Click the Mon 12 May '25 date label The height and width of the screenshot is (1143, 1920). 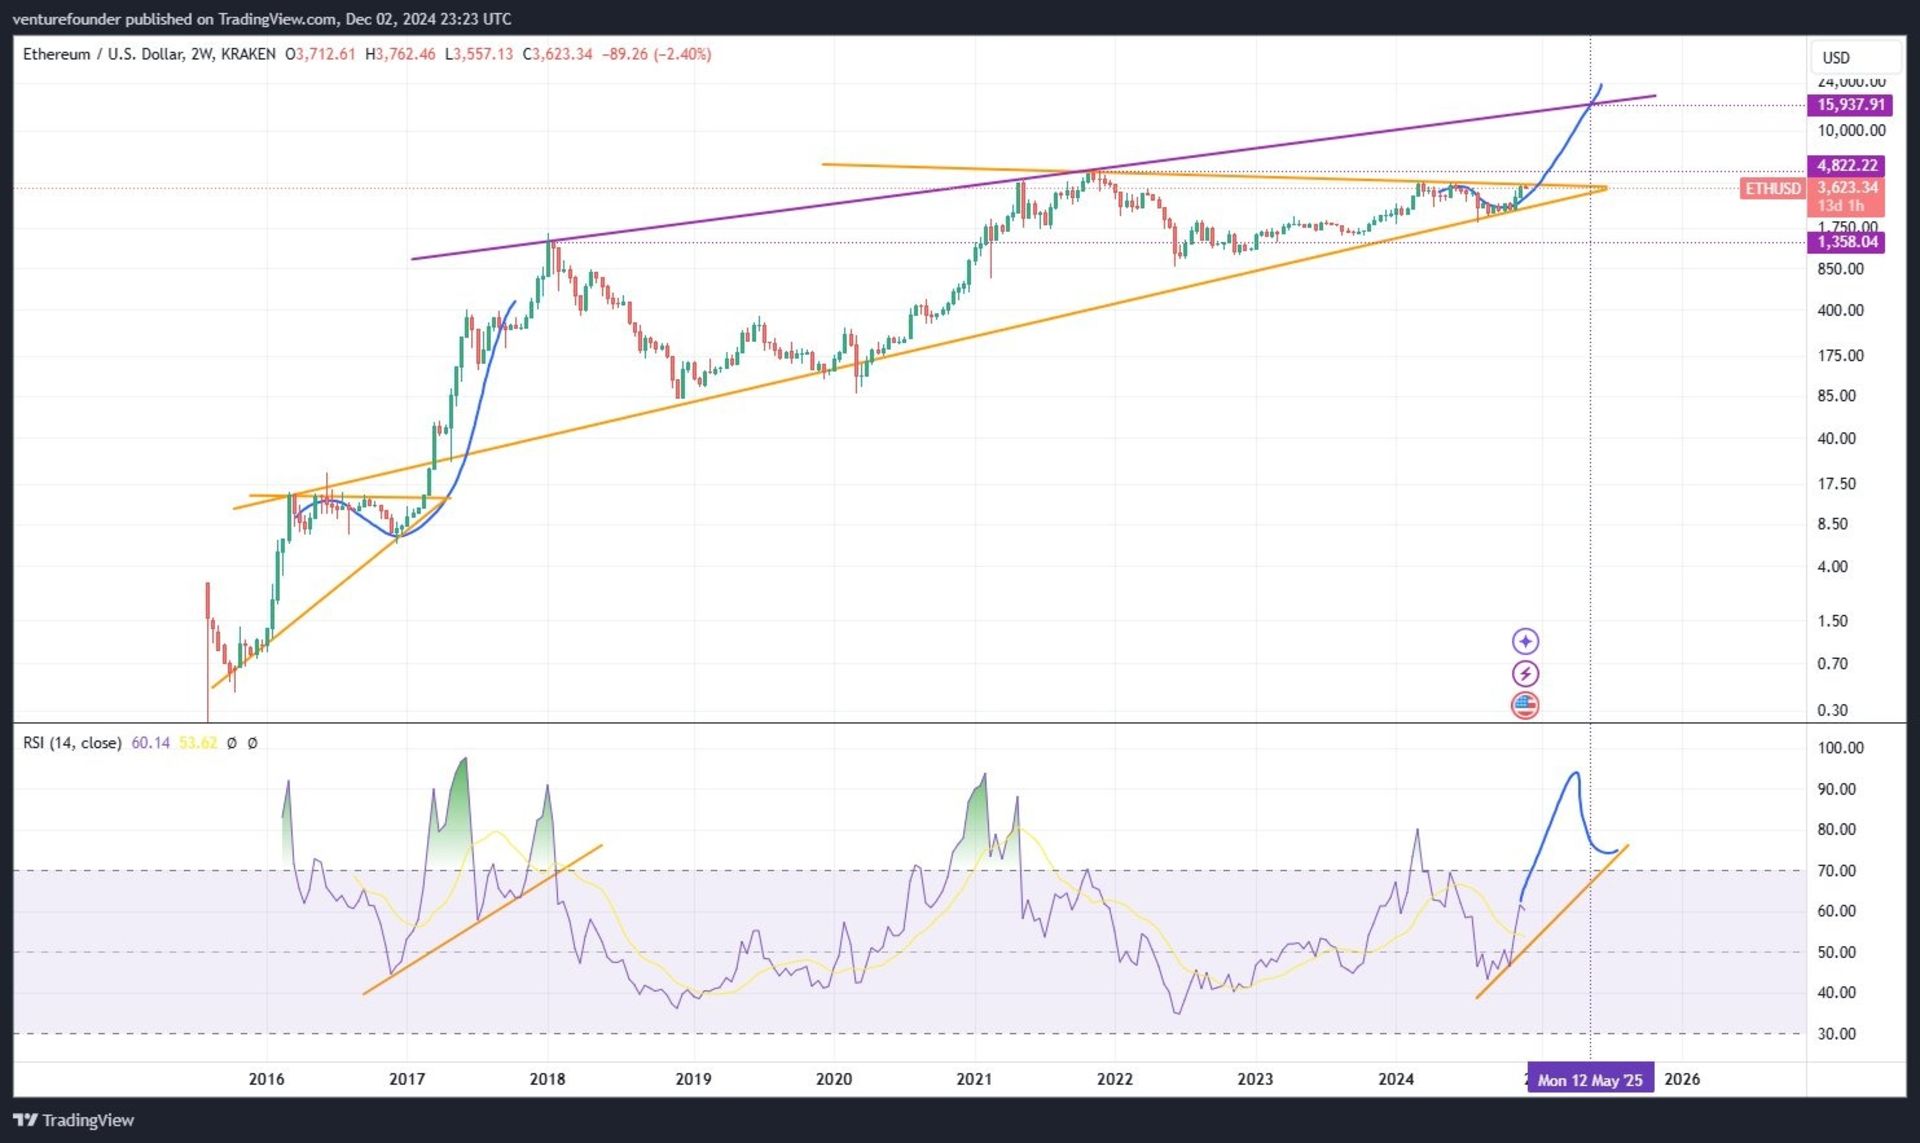[x=1589, y=1080]
